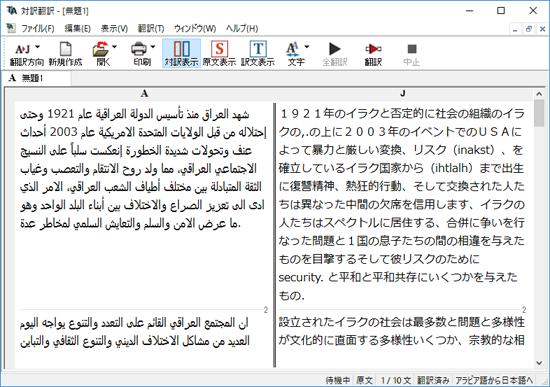This screenshot has height=387, width=550.
Task: Click the 印刷 printer icon
Action: [x=139, y=49]
